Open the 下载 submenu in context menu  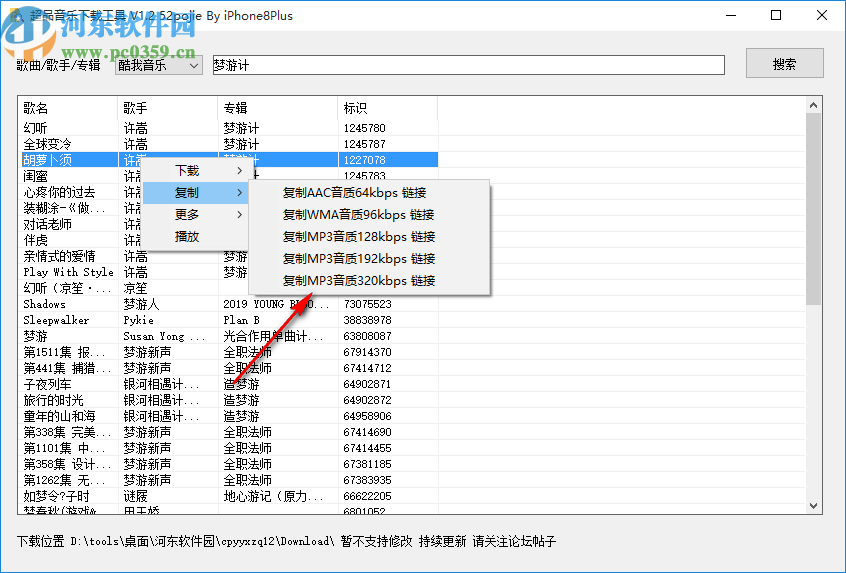[195, 170]
